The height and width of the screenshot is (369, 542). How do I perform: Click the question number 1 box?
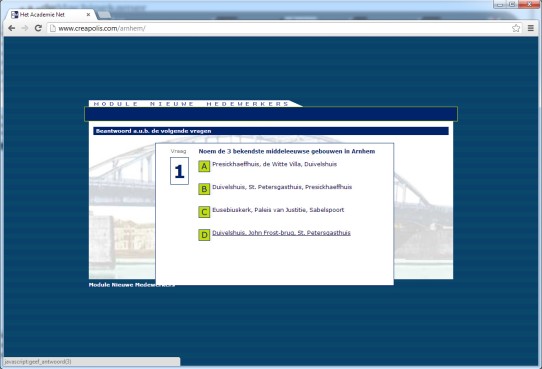[179, 171]
